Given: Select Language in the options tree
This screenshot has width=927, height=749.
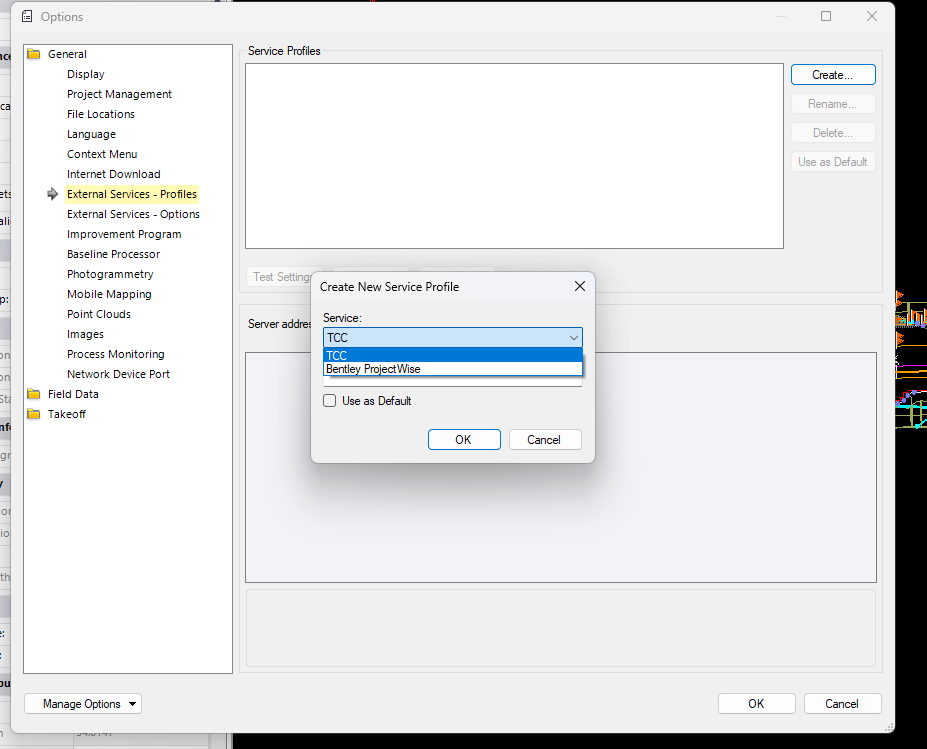Looking at the screenshot, I should [92, 134].
